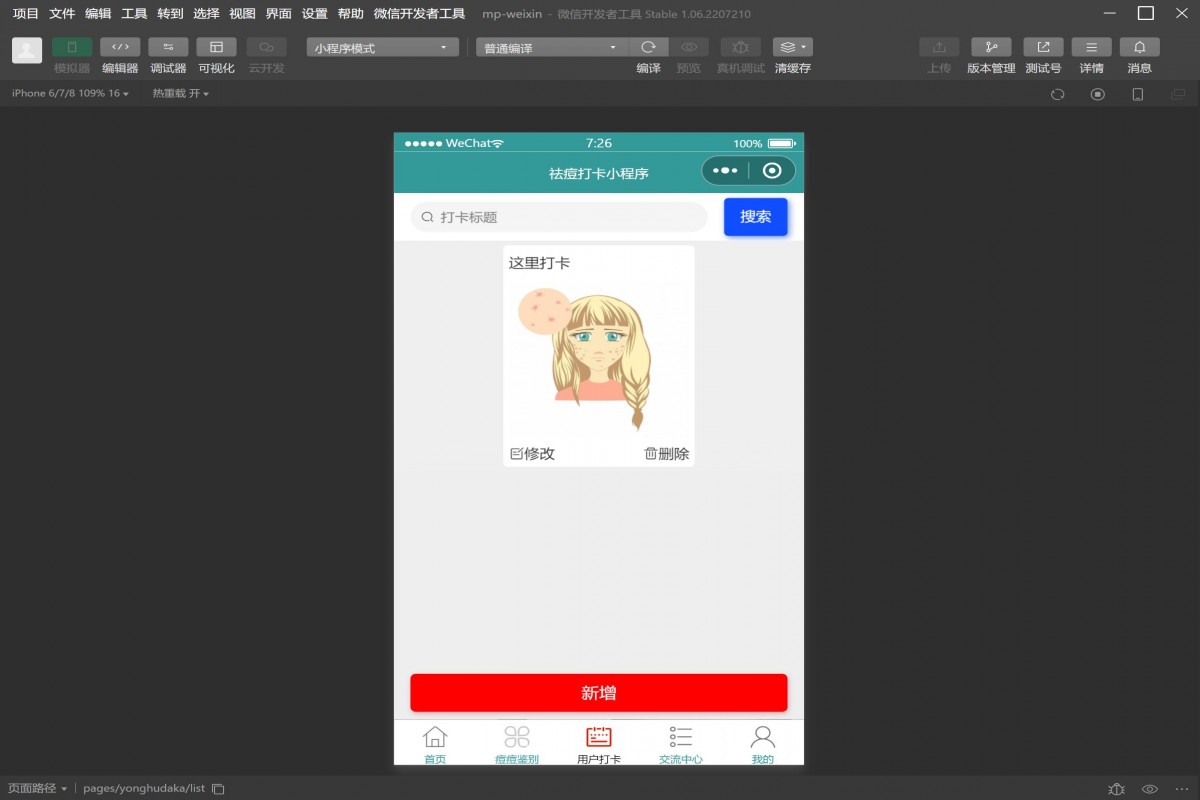Open the 工具 menu in menu bar
Image resolution: width=1200 pixels, height=800 pixels.
(x=133, y=14)
